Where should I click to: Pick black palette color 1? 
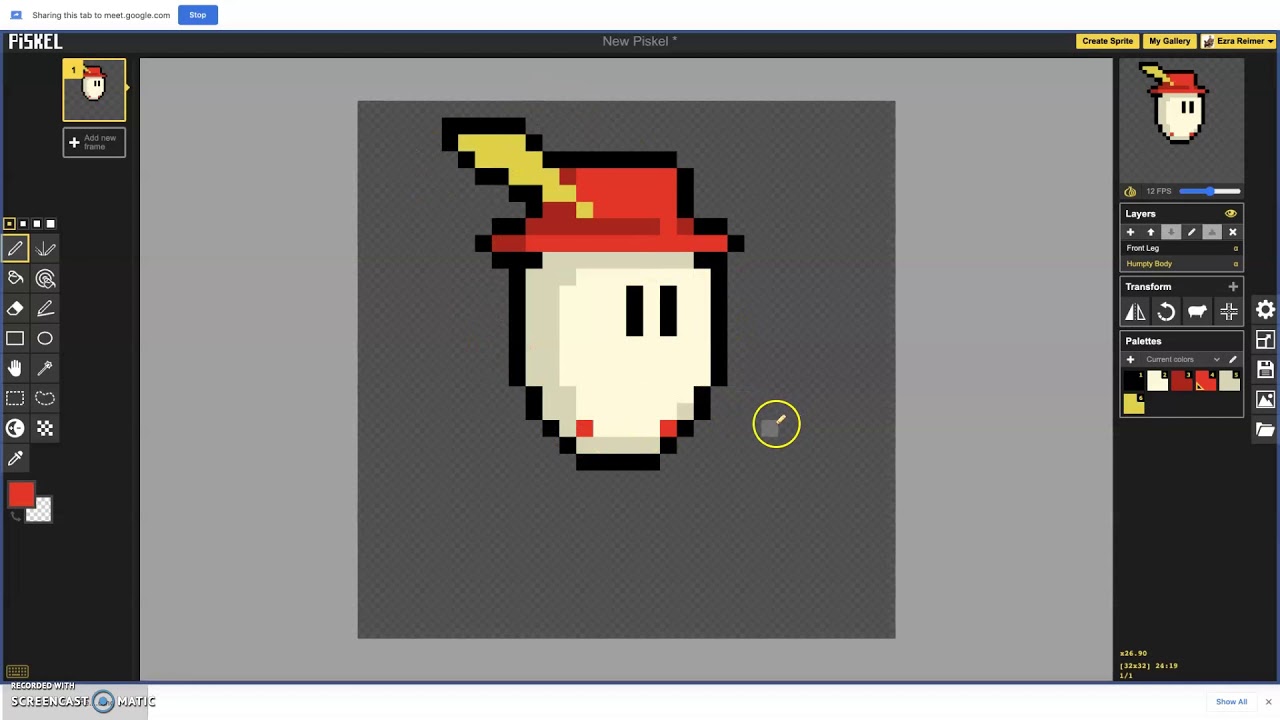coord(1133,380)
